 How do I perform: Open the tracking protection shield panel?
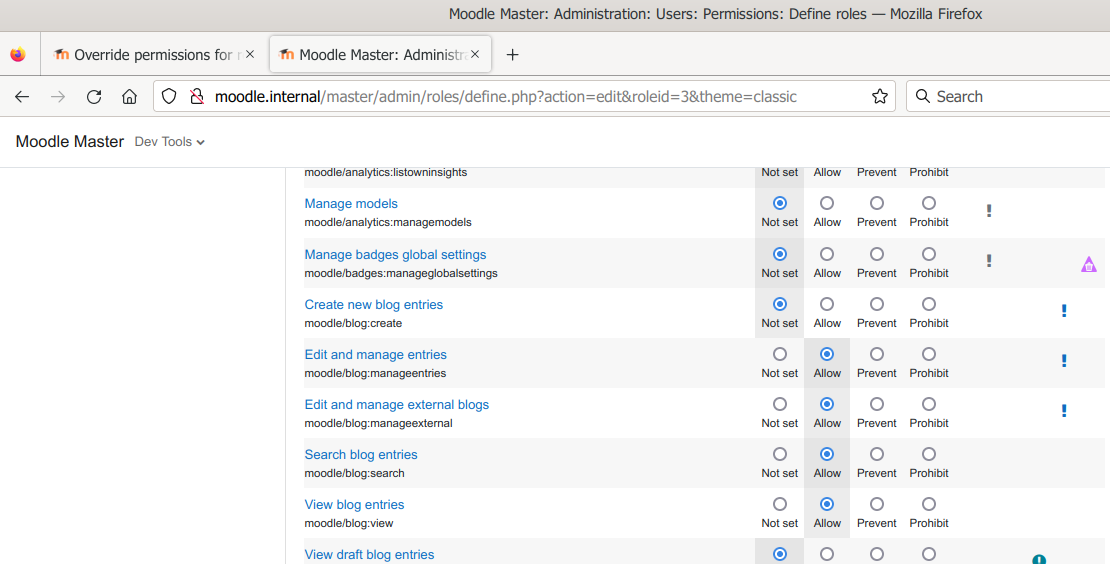click(168, 96)
